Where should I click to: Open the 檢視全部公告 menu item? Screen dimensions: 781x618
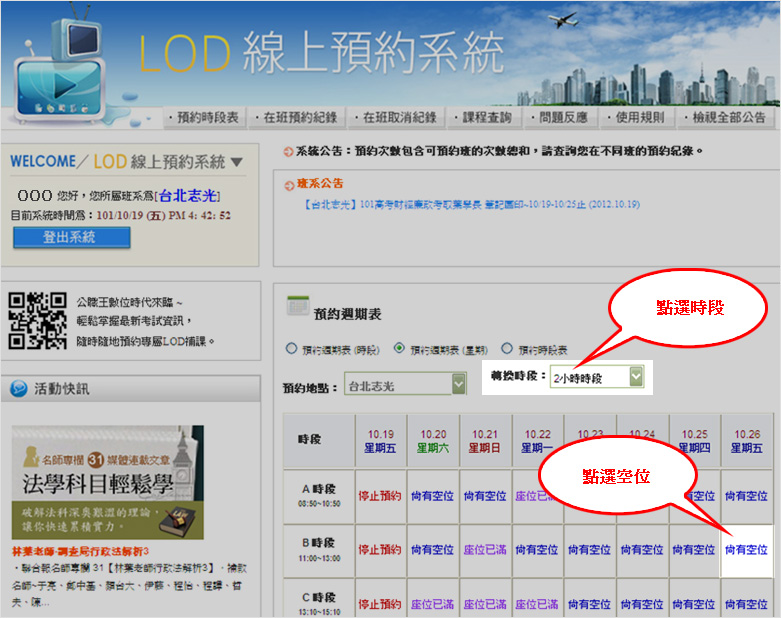pos(725,118)
